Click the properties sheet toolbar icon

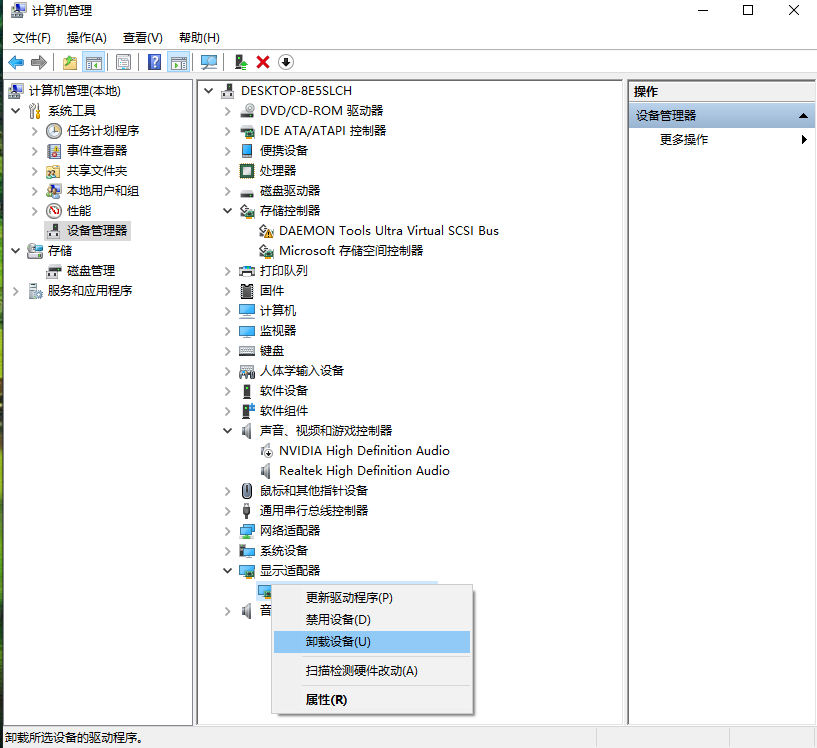point(123,63)
